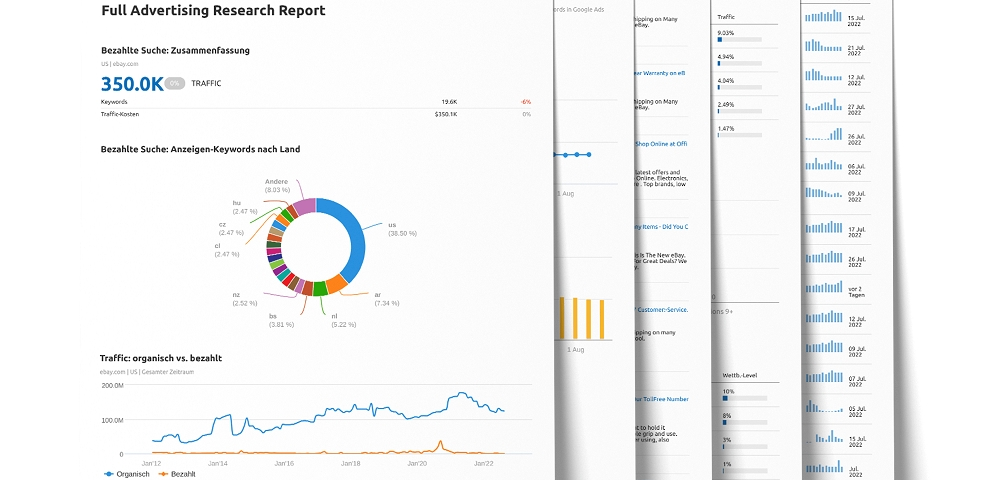Click the yellow bar chart above 1 Aug
Image resolution: width=1000 pixels, height=480 pixels.
tap(583, 318)
